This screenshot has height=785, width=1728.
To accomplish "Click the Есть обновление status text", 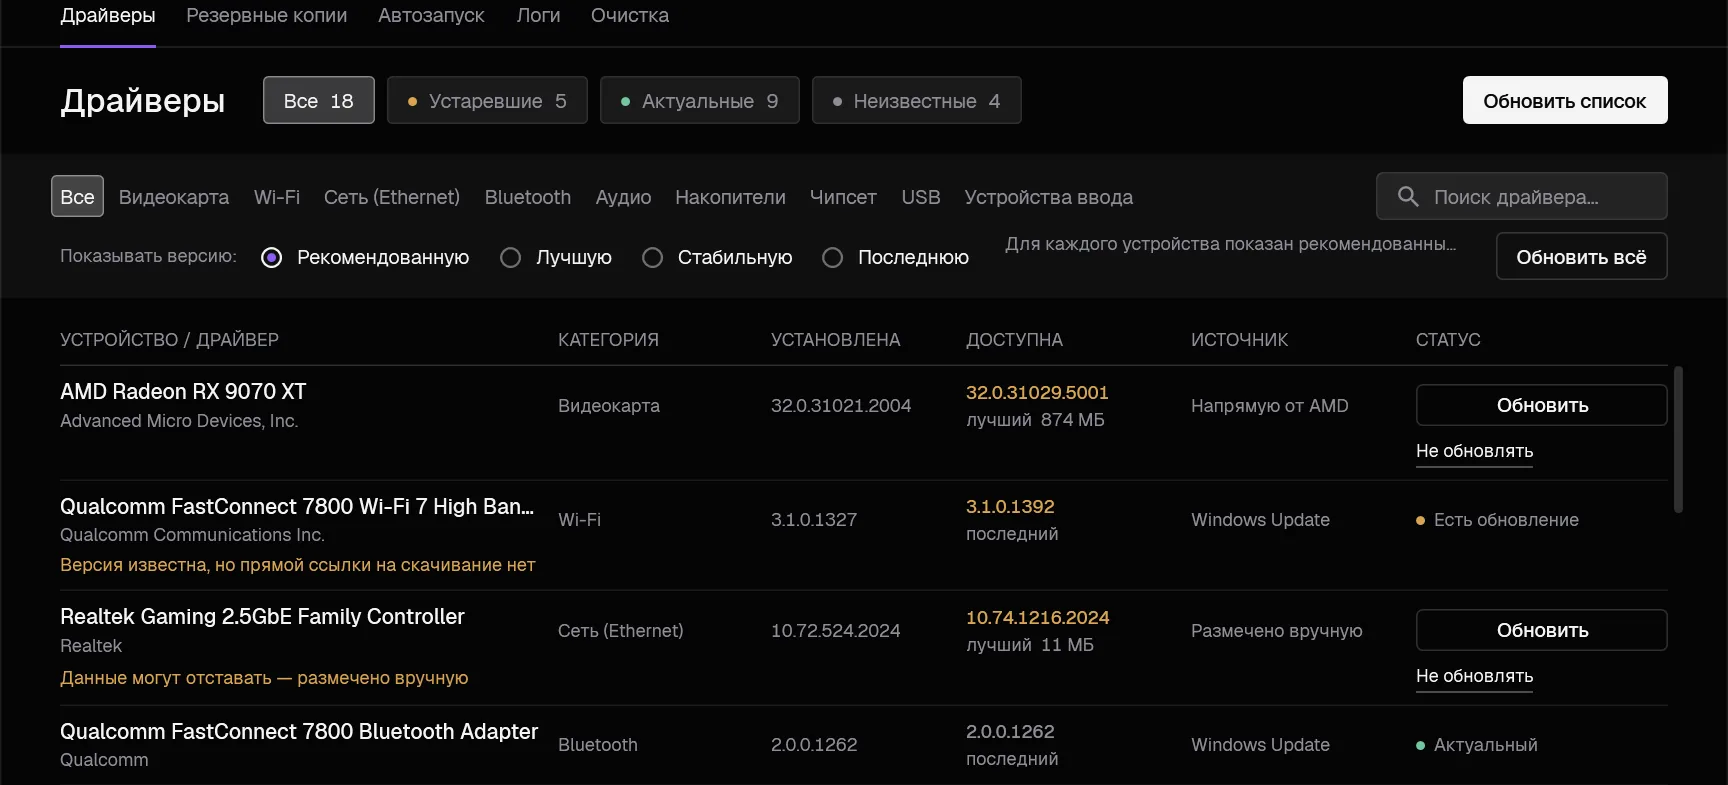I will [1506, 520].
